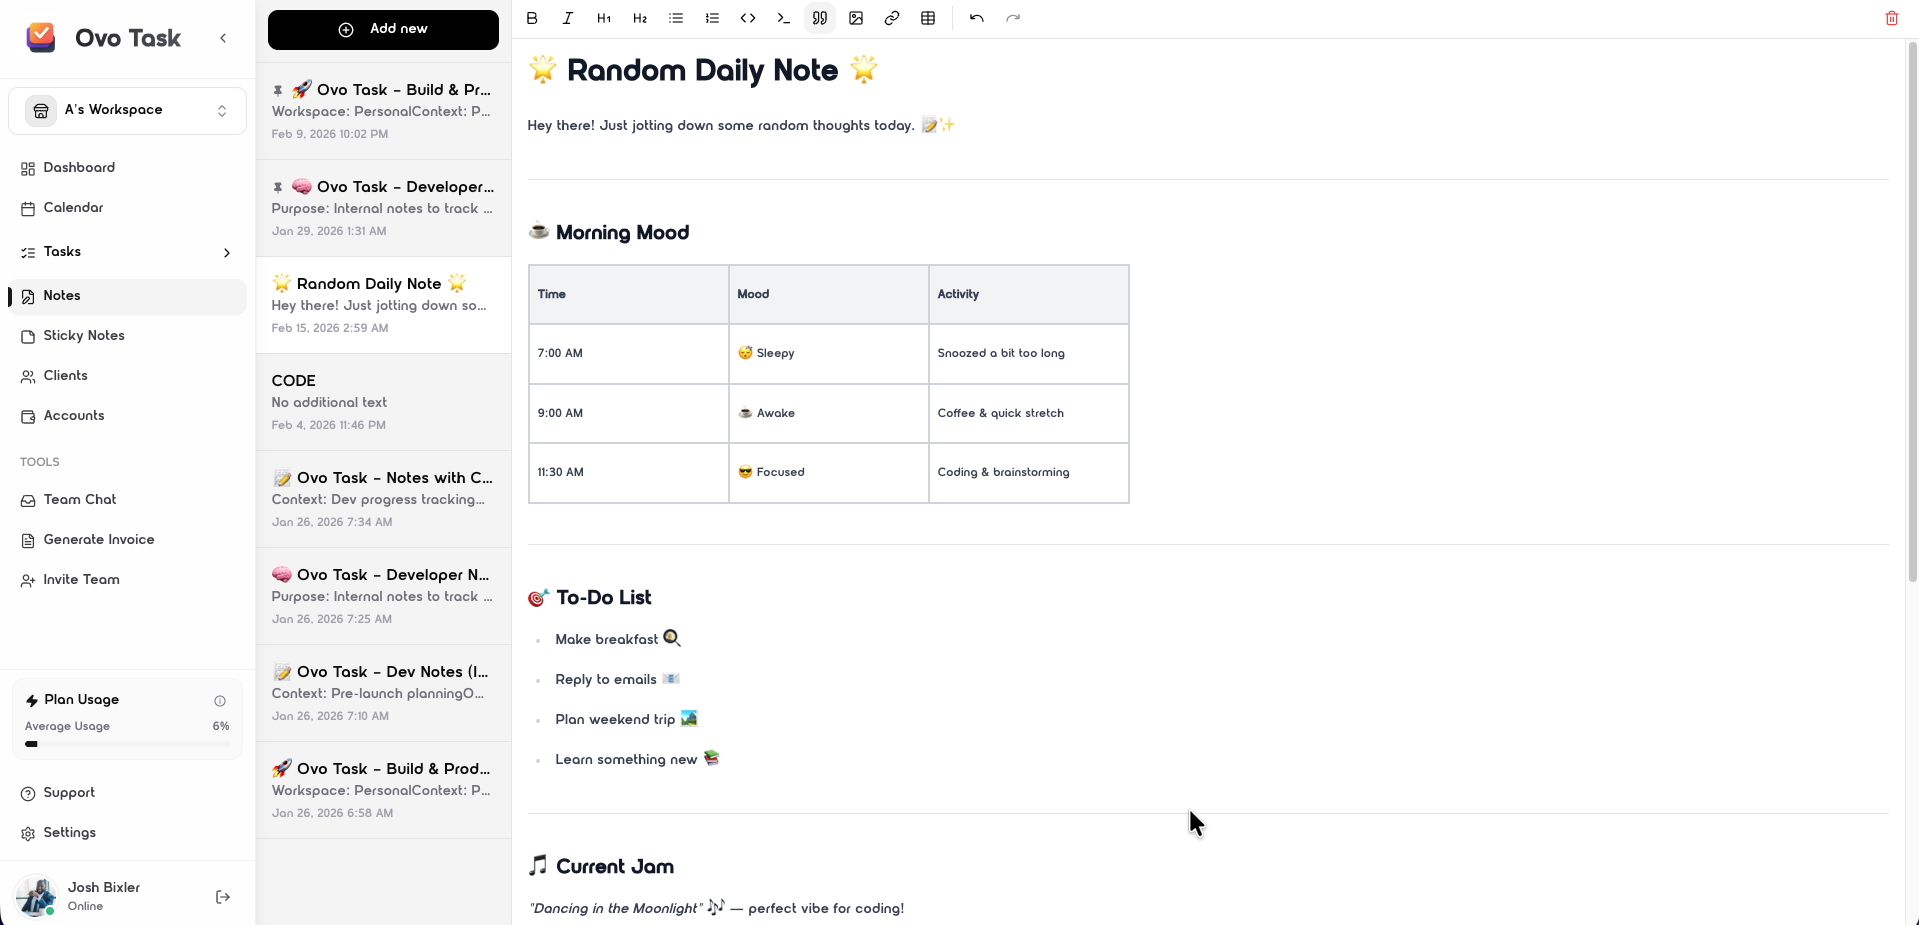Open Plan Usage info icon
This screenshot has height=925, width=1919.
tap(220, 701)
